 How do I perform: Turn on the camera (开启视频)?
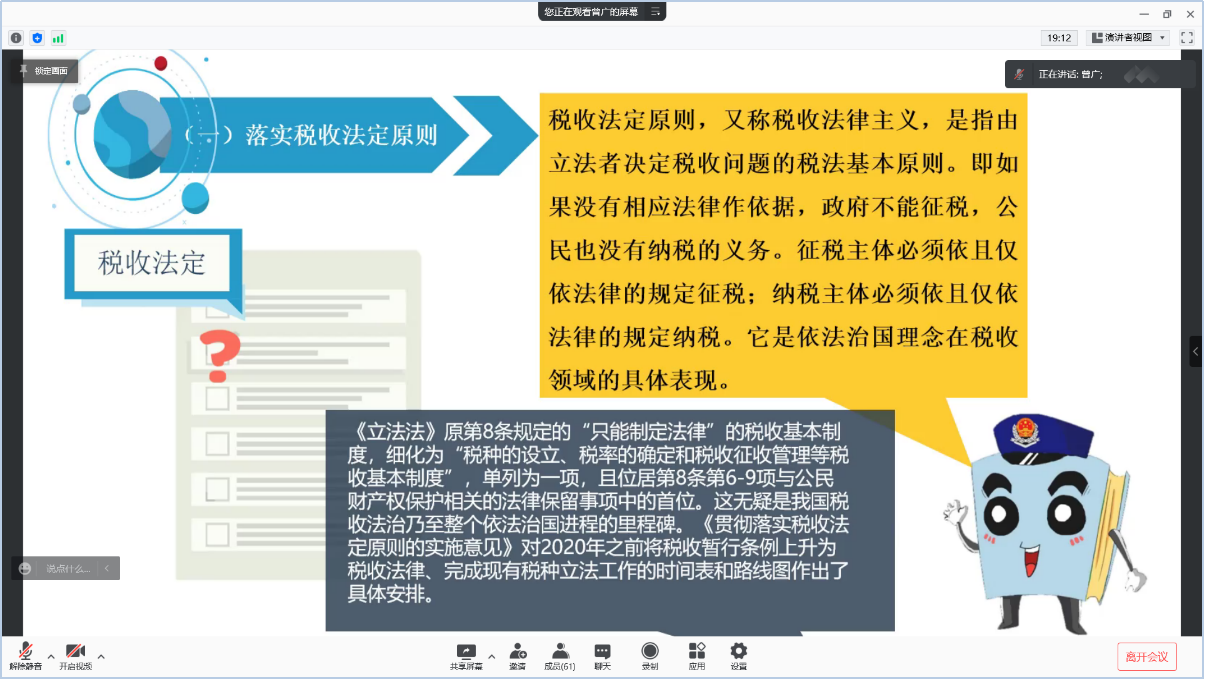[x=75, y=655]
